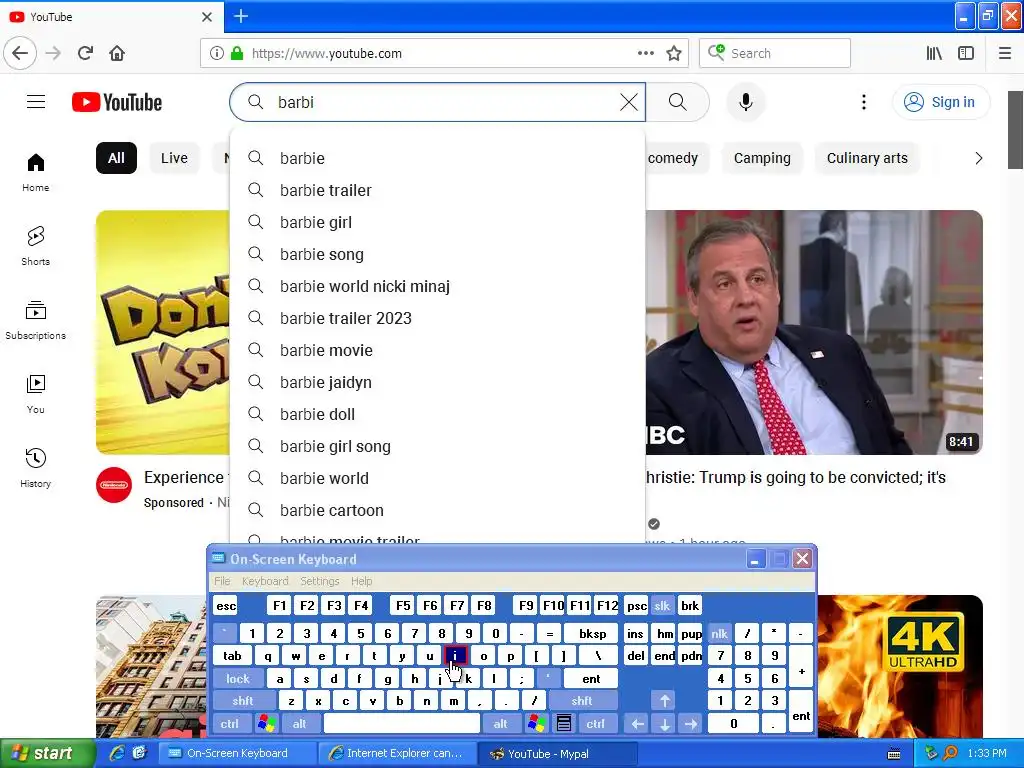The height and width of the screenshot is (768, 1024).
Task: Open the Christie video thumbnail
Action: coord(814,332)
